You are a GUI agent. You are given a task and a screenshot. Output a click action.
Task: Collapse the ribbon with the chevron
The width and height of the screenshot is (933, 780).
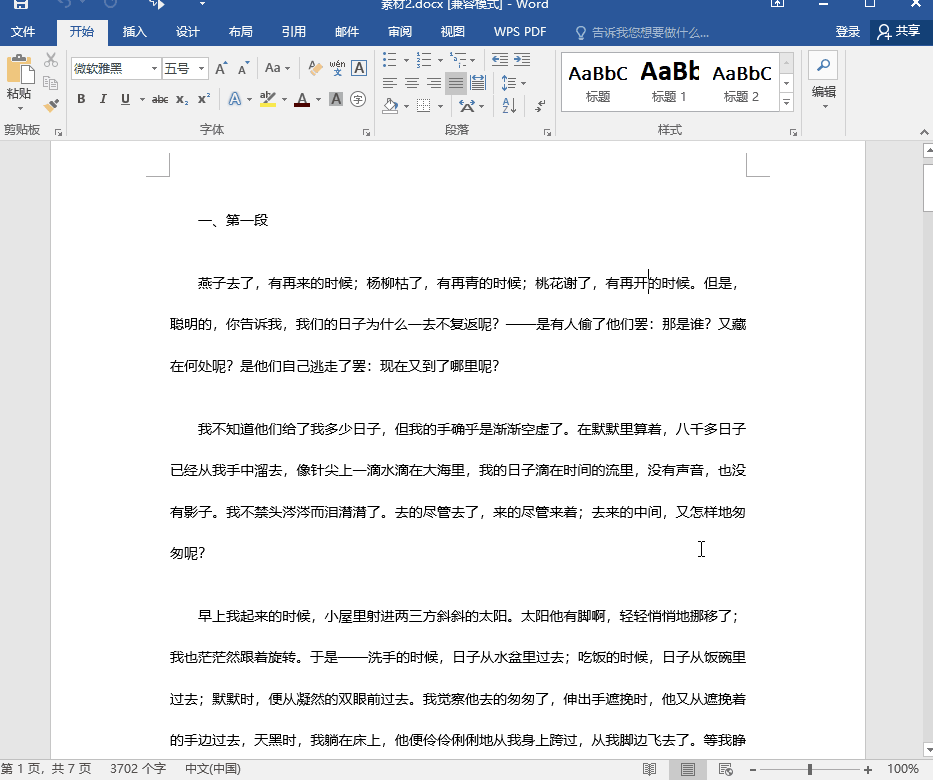pyautogui.click(x=923, y=132)
